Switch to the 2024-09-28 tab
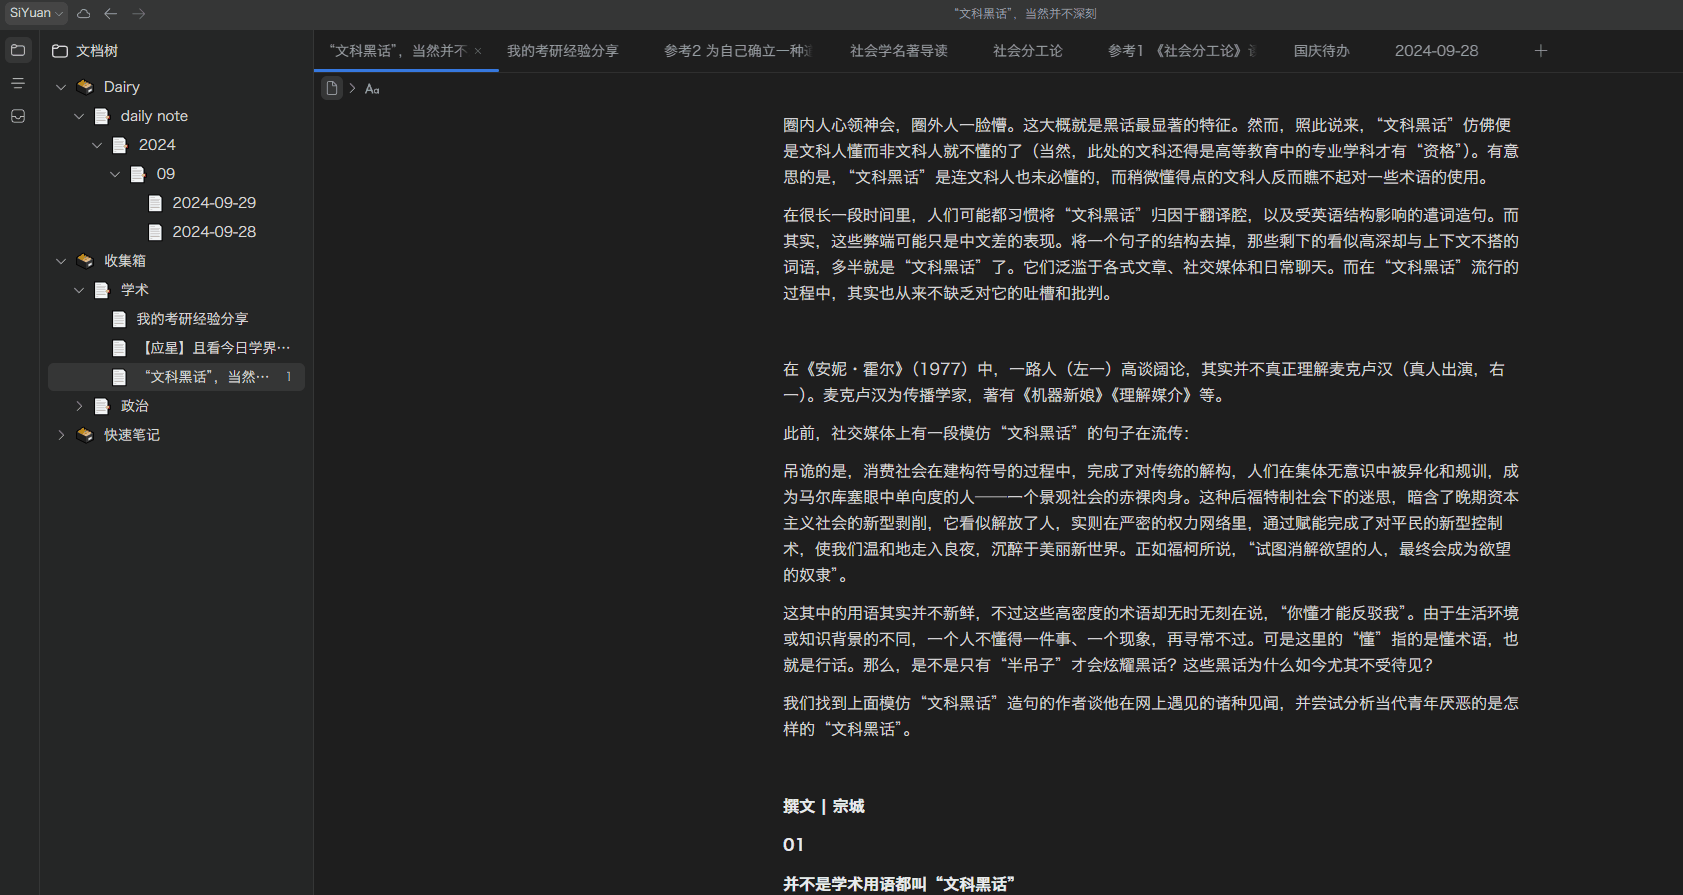This screenshot has height=895, width=1683. click(x=1437, y=51)
